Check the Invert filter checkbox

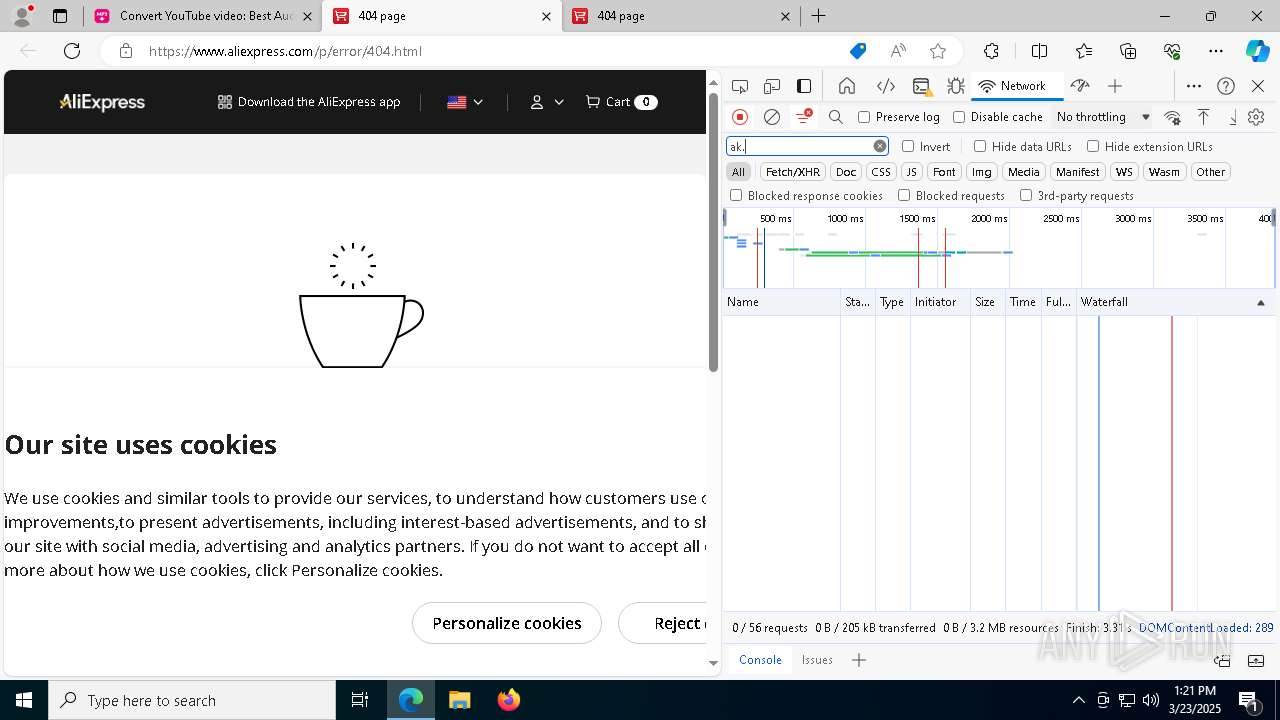coord(908,146)
